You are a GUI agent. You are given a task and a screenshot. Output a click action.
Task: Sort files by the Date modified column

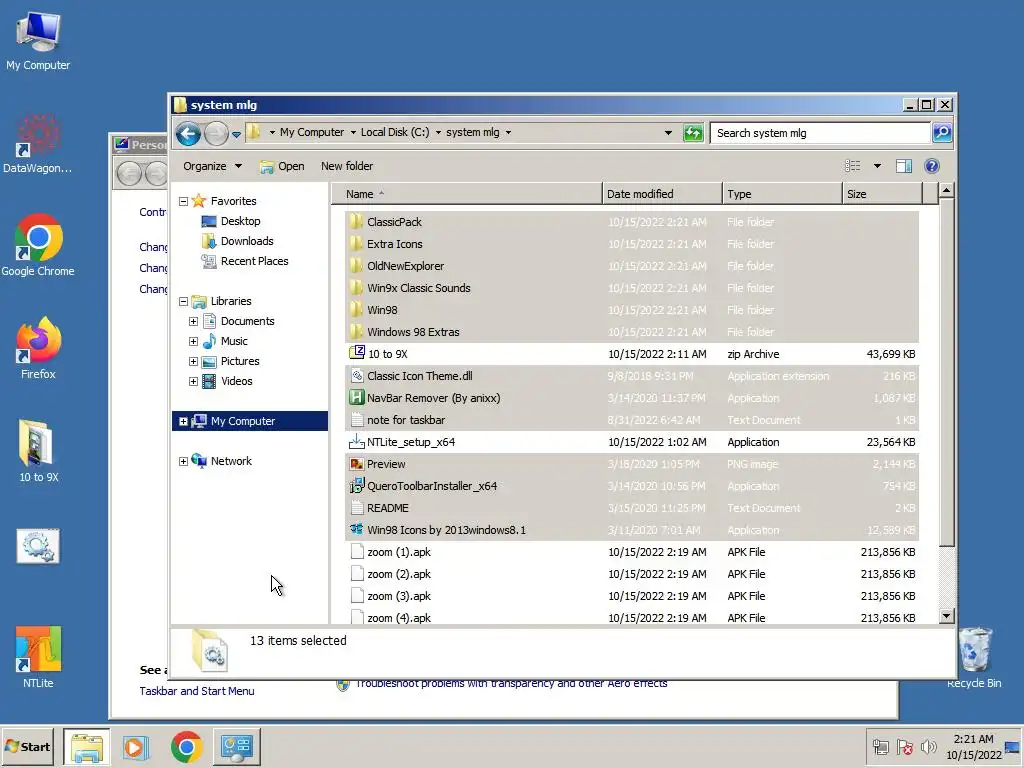click(x=662, y=194)
